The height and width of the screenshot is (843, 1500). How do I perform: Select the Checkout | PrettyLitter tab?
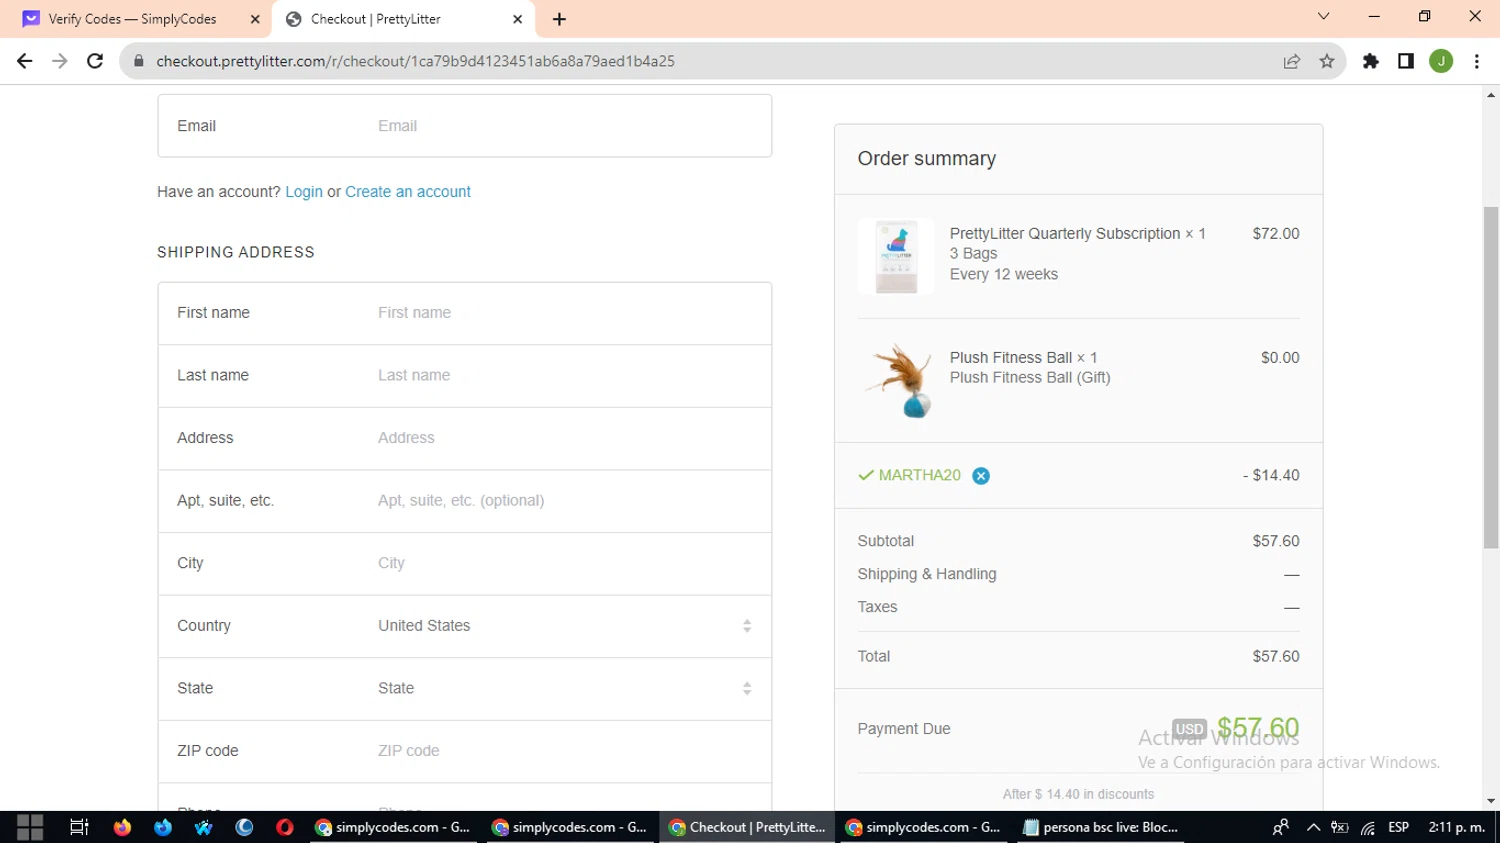[404, 19]
